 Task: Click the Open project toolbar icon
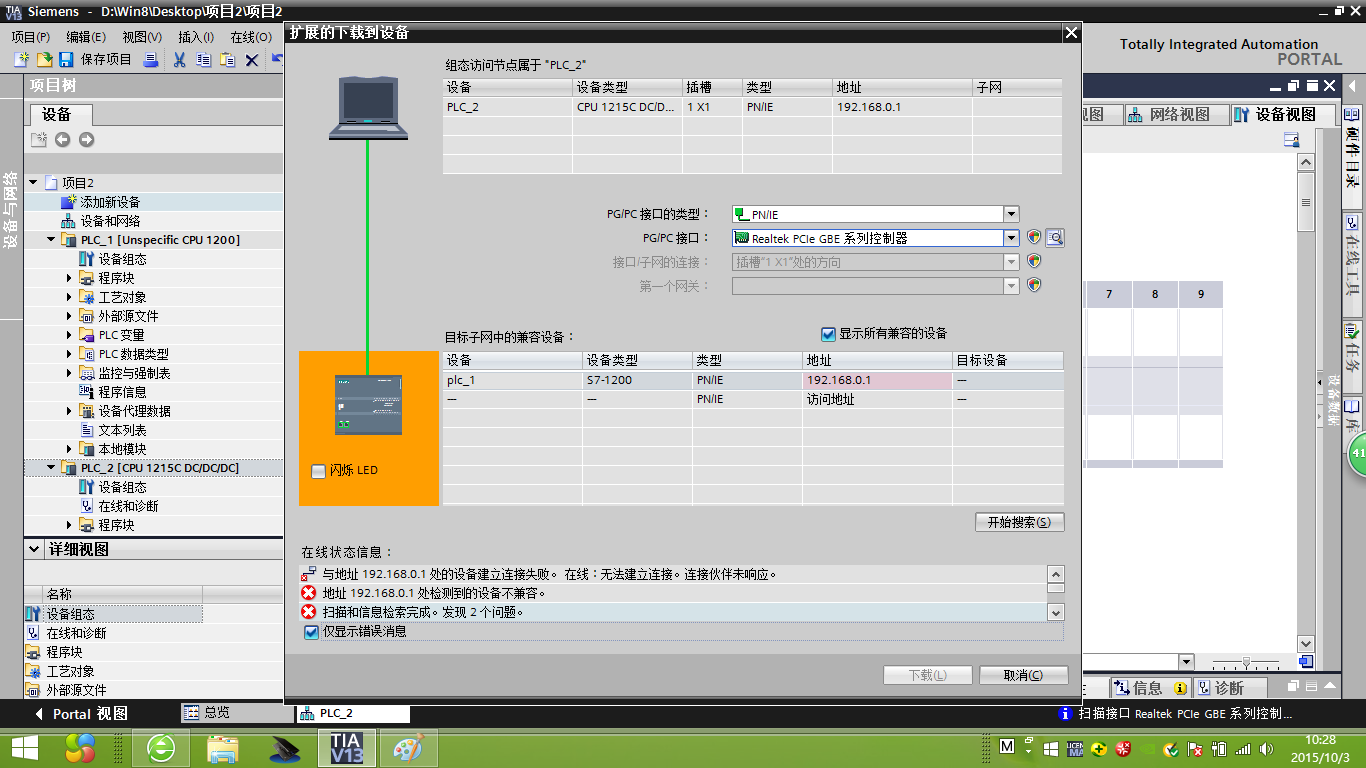pos(44,60)
